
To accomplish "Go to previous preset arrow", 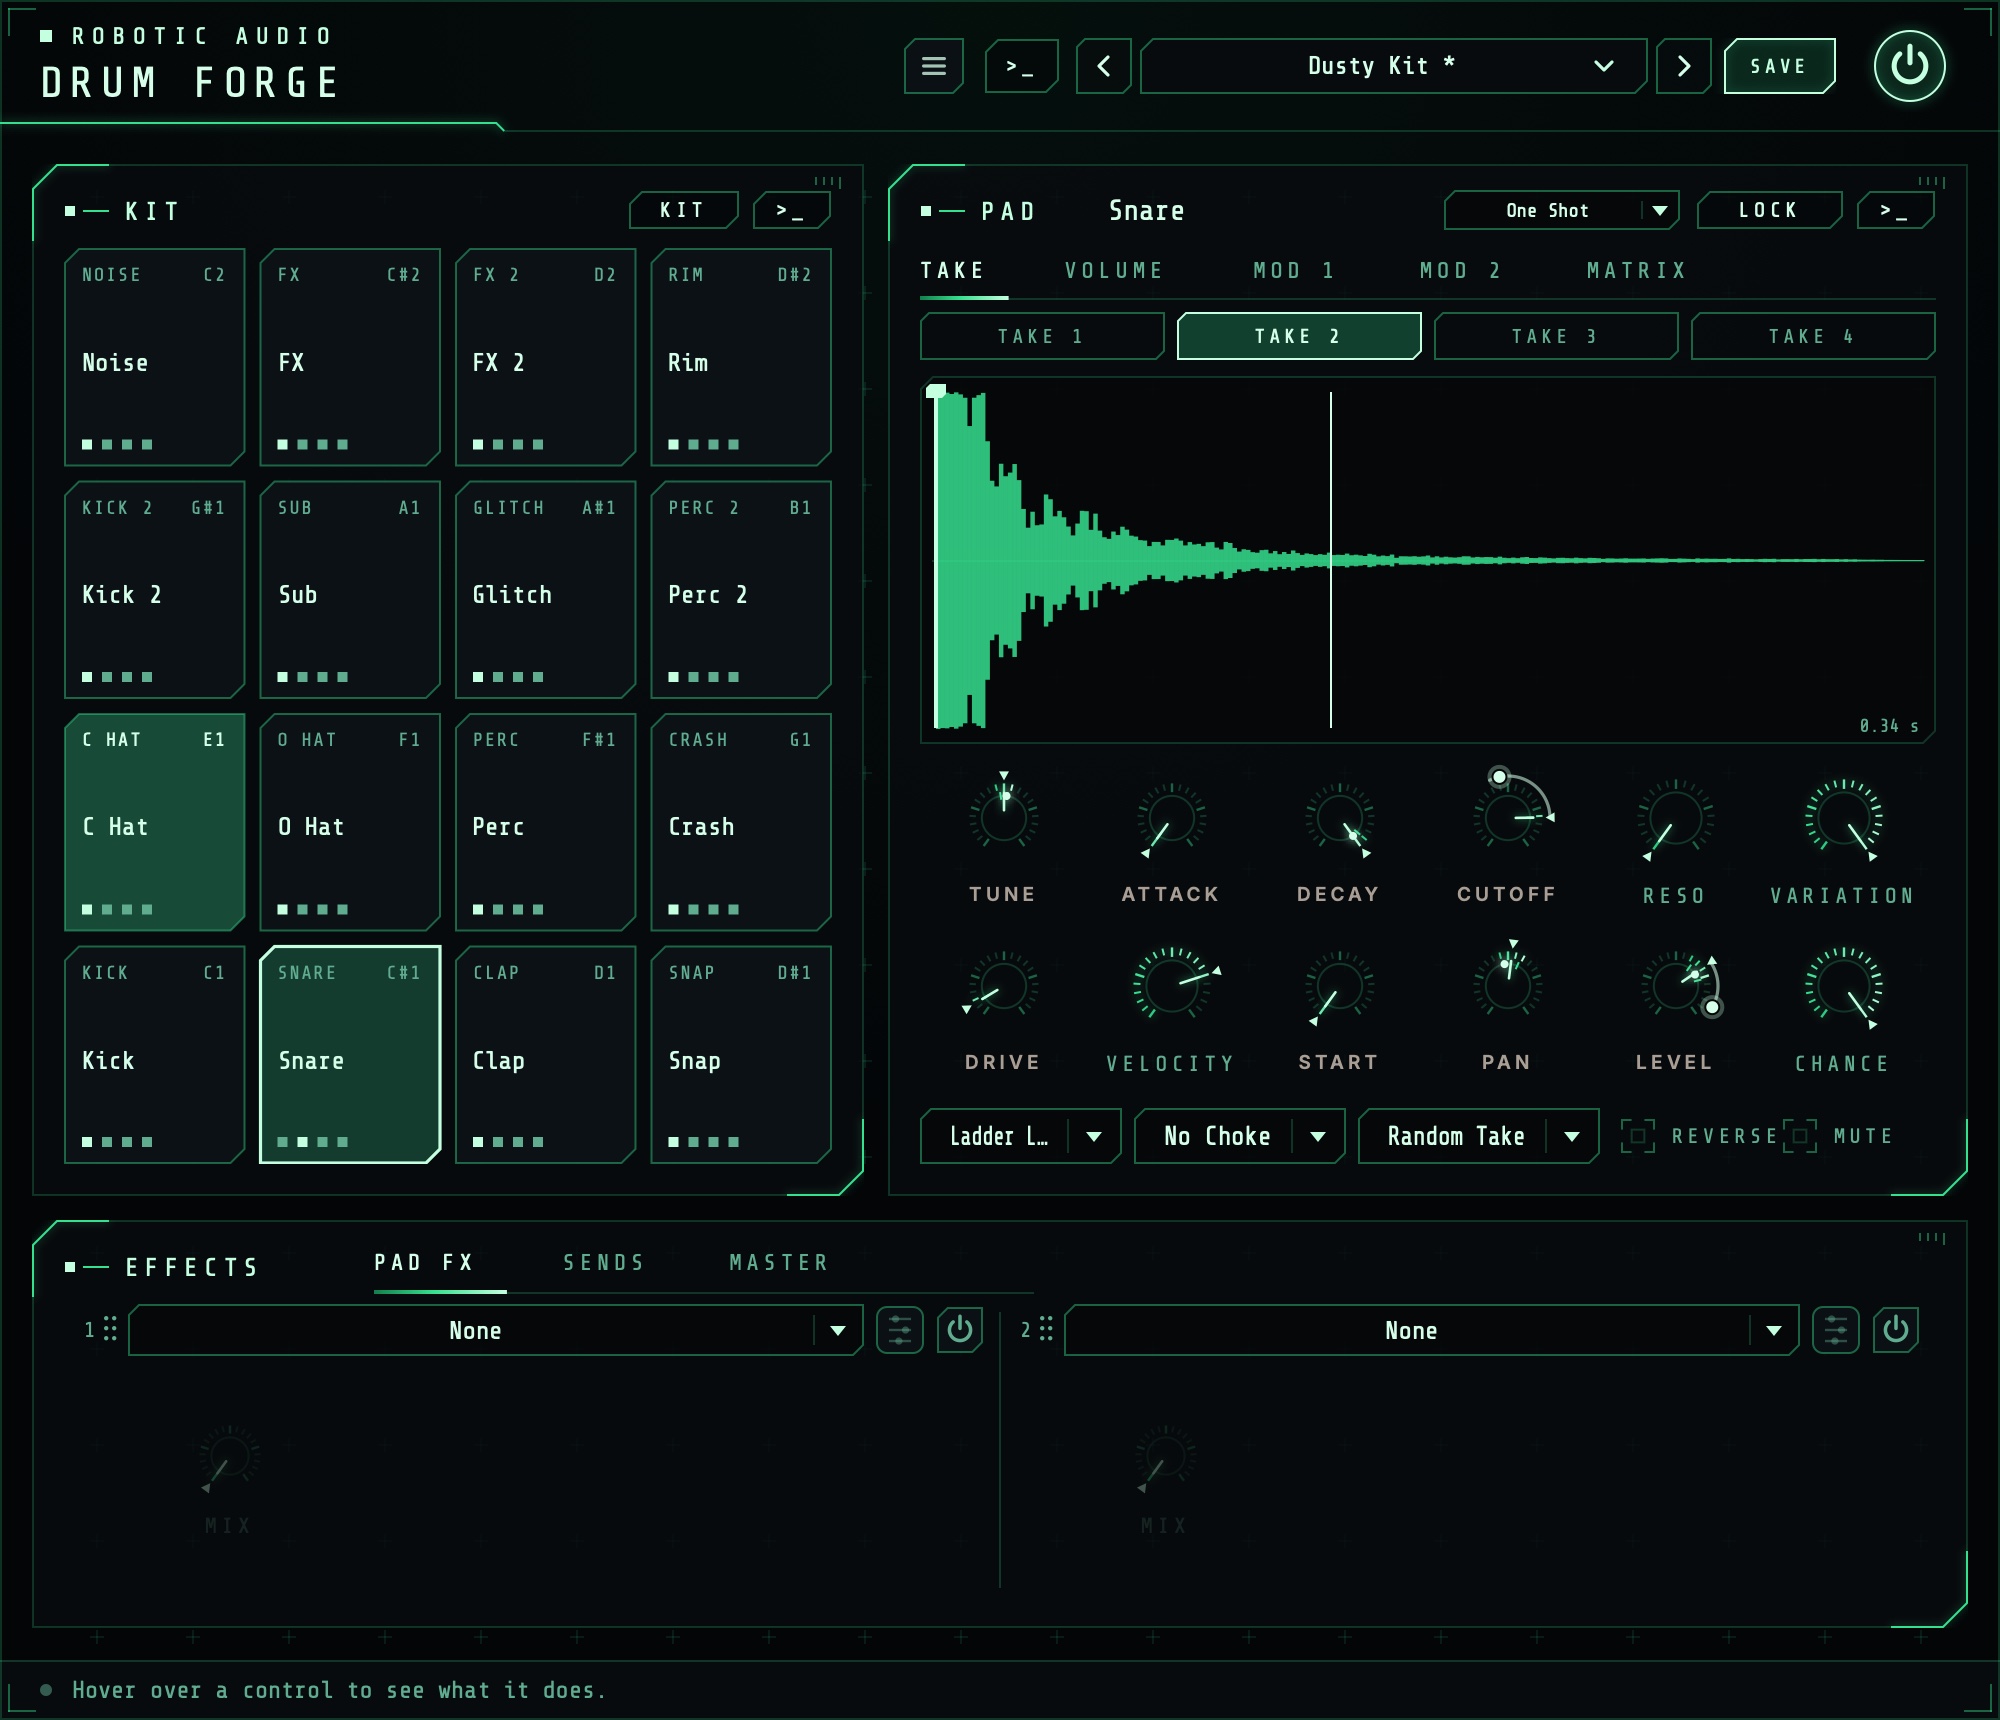I will click(x=1104, y=66).
